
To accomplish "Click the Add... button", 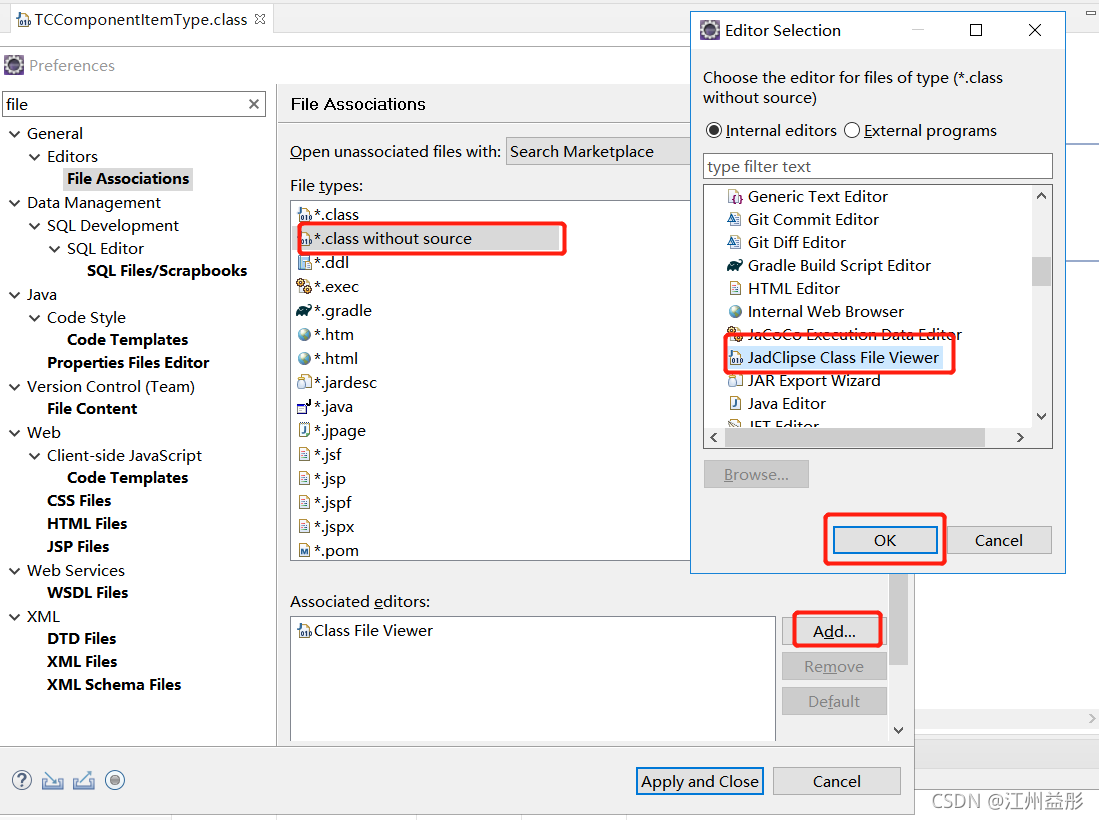I will (x=834, y=631).
